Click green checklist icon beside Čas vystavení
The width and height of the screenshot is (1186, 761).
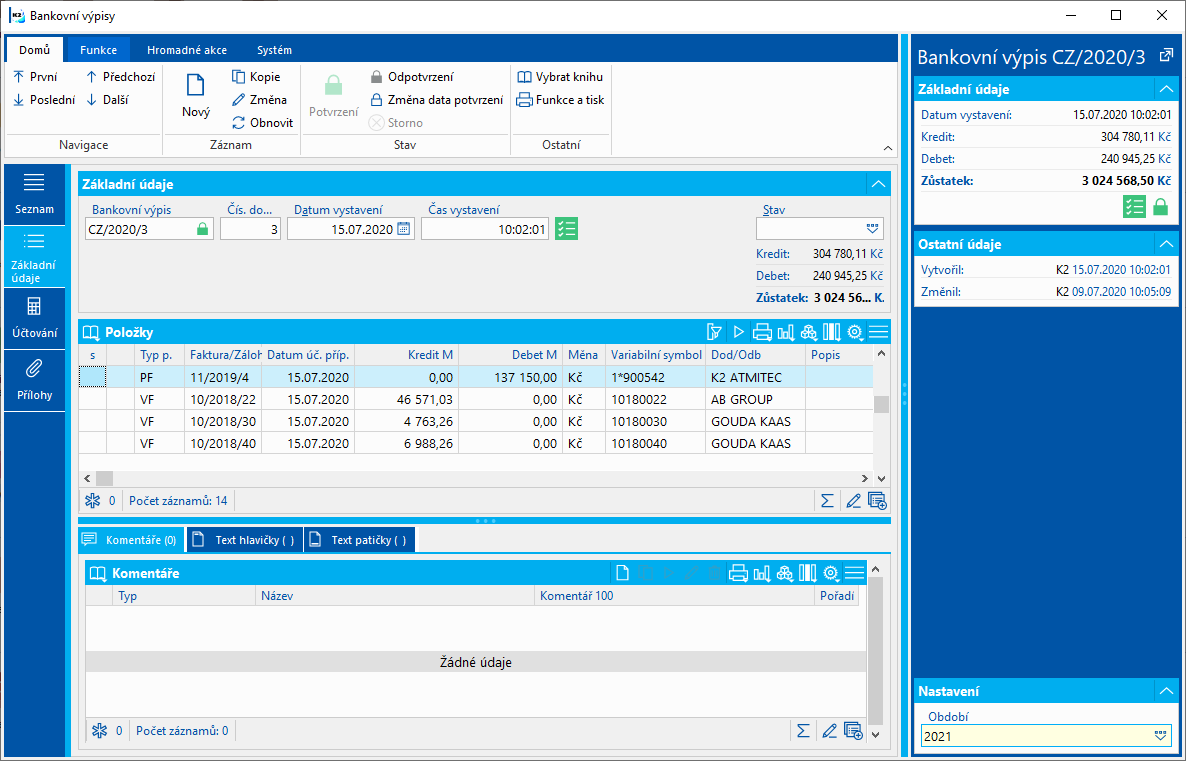coord(567,228)
